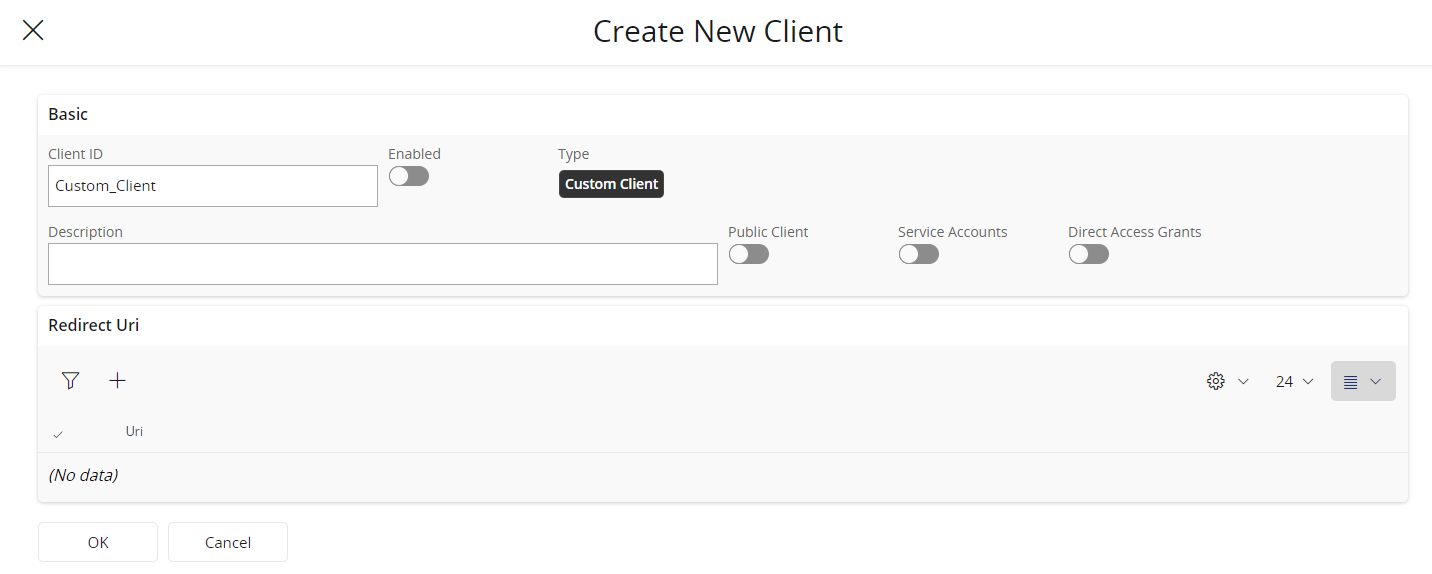
Task: Click the gear settings icon
Action: 1216,381
